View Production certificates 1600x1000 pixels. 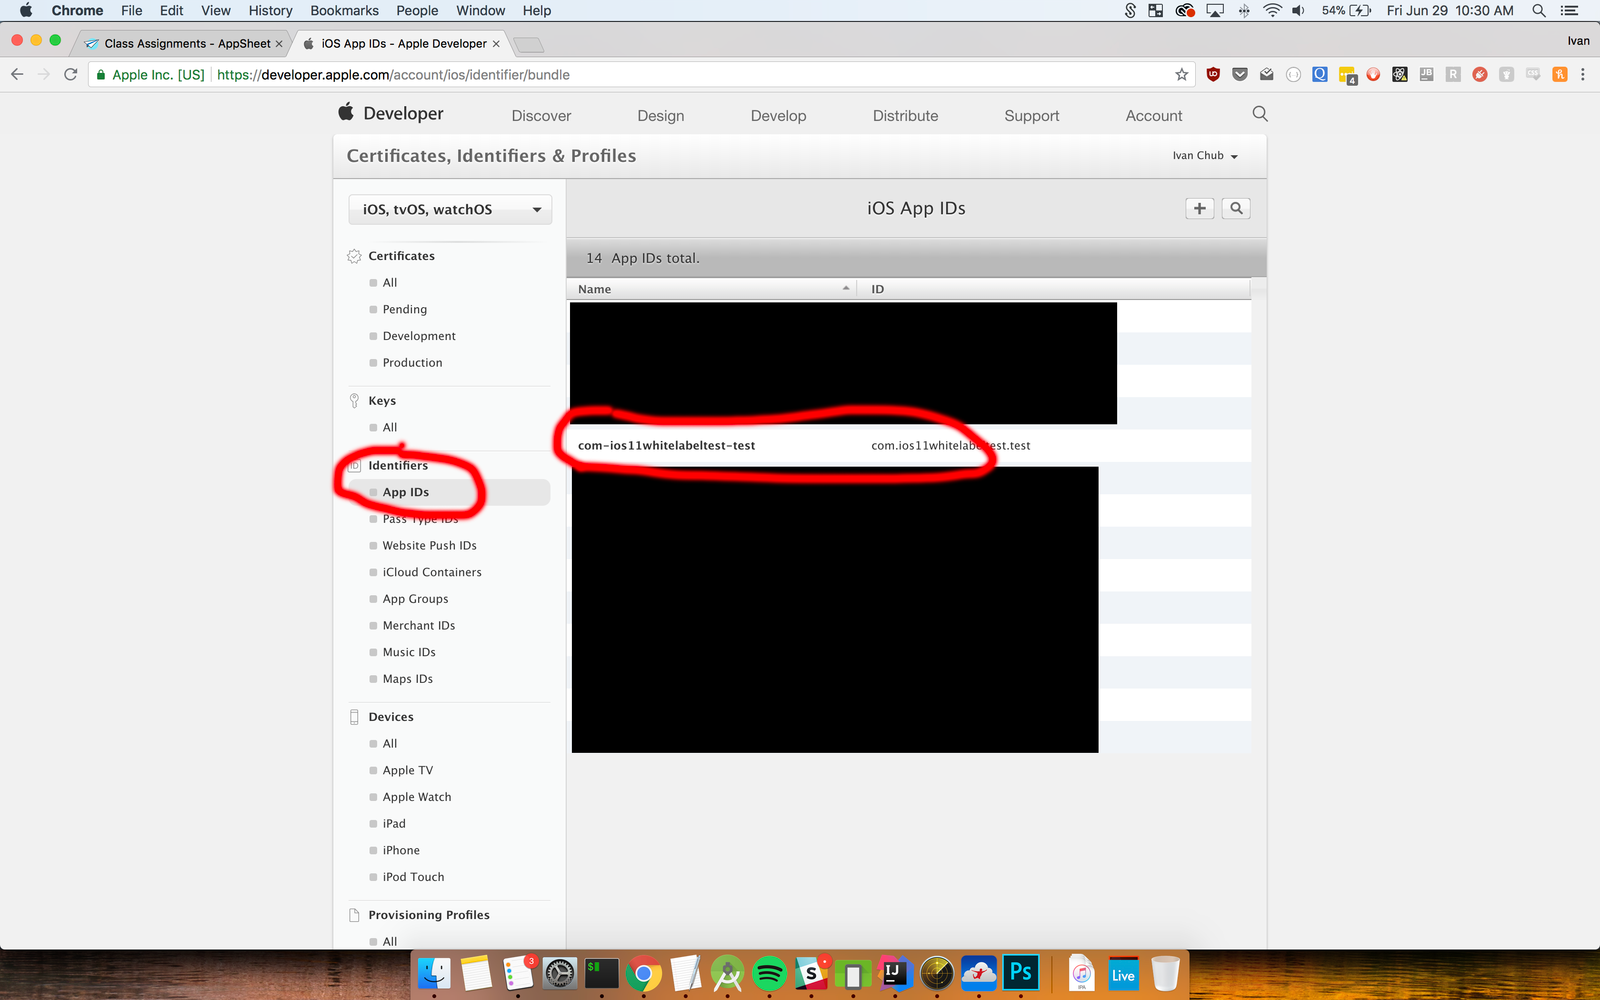point(412,363)
